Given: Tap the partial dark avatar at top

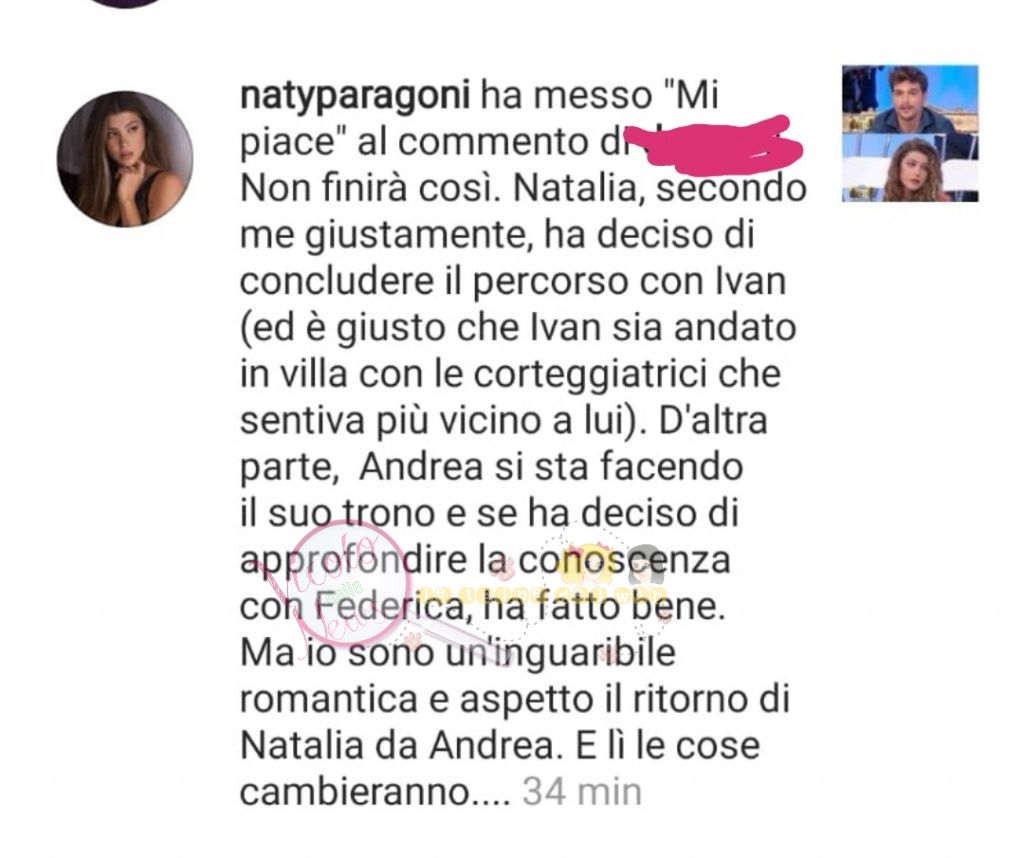Looking at the screenshot, I should coord(125,3).
